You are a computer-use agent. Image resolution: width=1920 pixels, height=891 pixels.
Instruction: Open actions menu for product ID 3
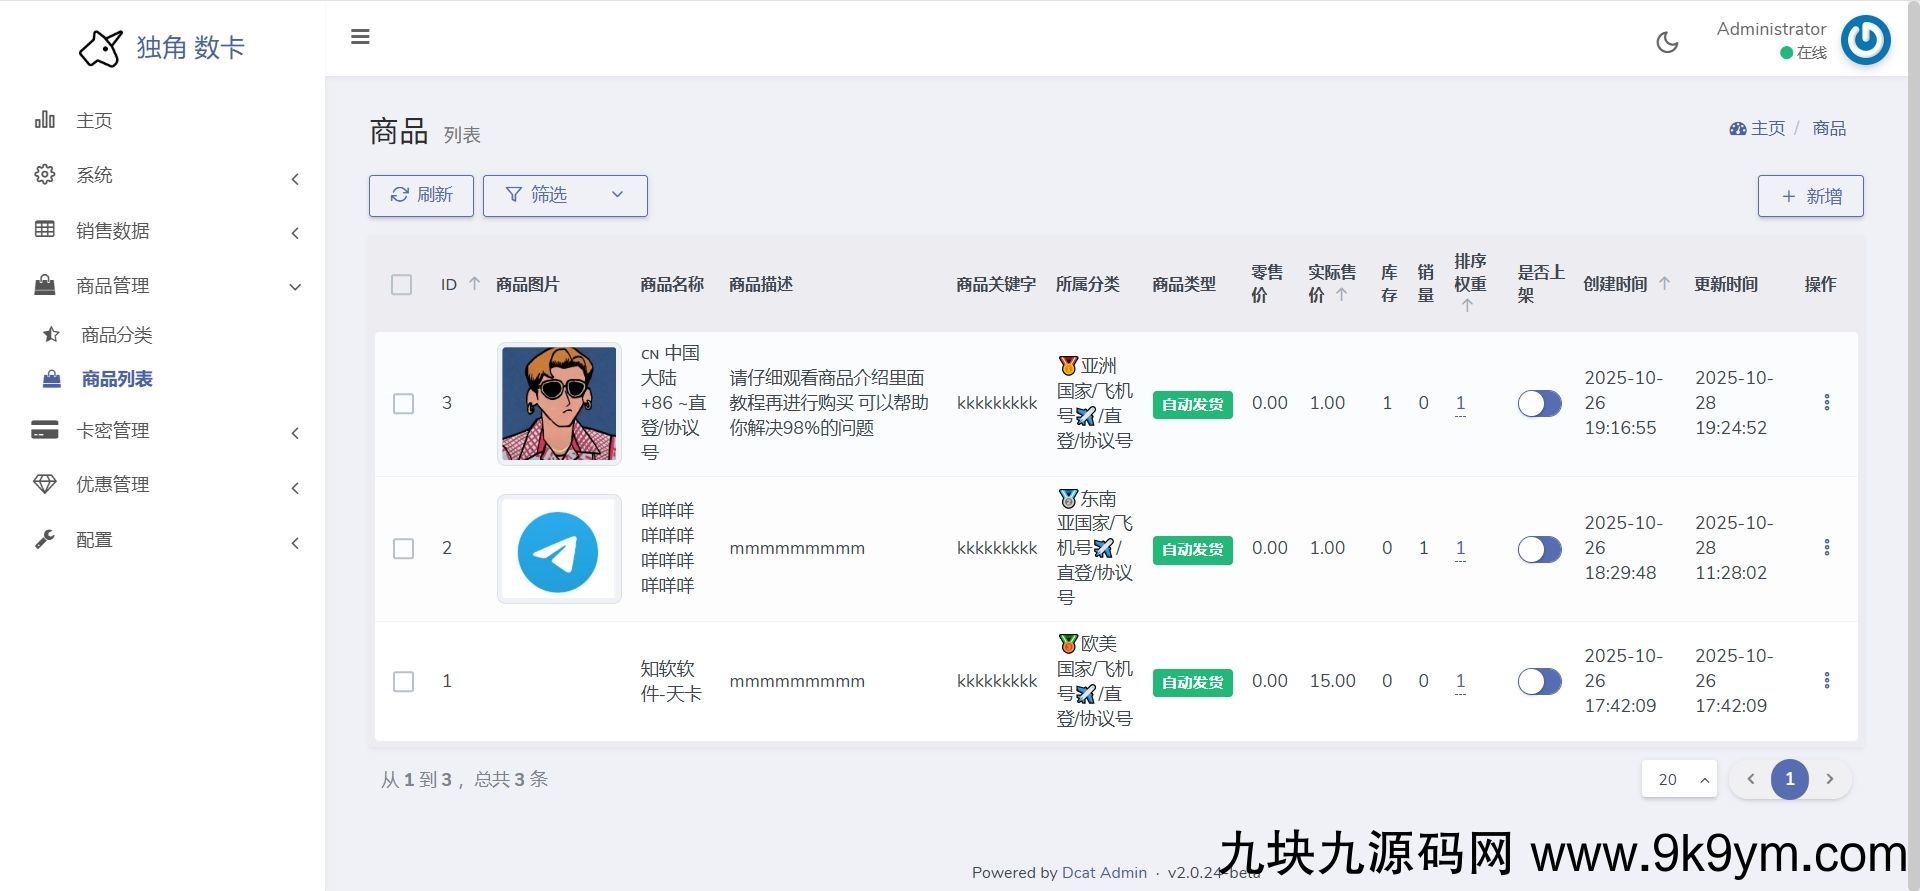[1826, 402]
